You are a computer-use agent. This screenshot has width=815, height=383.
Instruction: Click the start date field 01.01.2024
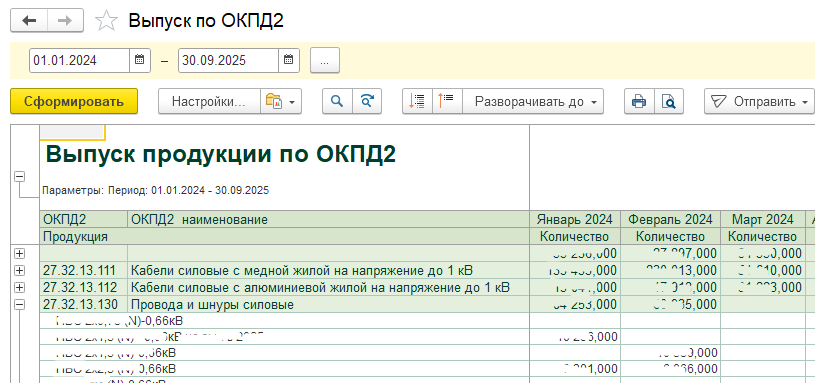pos(80,60)
